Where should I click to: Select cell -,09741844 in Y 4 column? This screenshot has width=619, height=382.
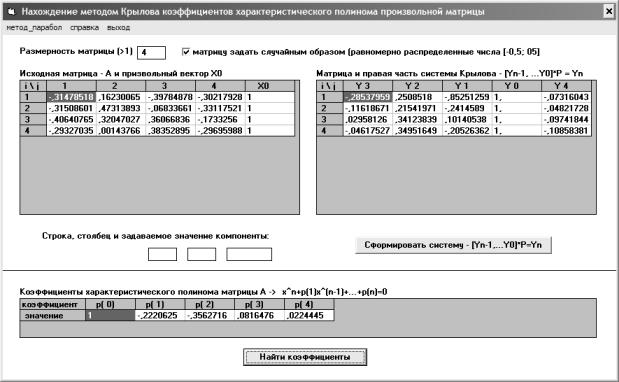click(x=566, y=119)
